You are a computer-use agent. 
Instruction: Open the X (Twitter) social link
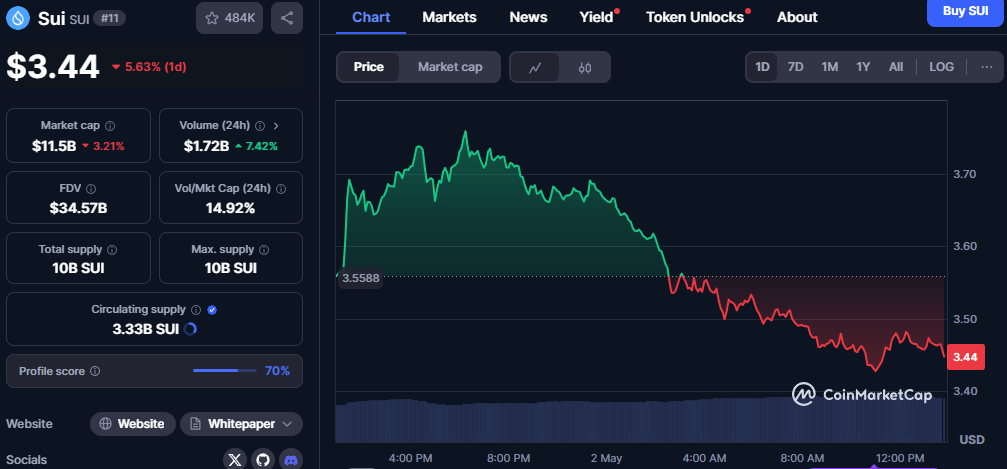(x=235, y=460)
